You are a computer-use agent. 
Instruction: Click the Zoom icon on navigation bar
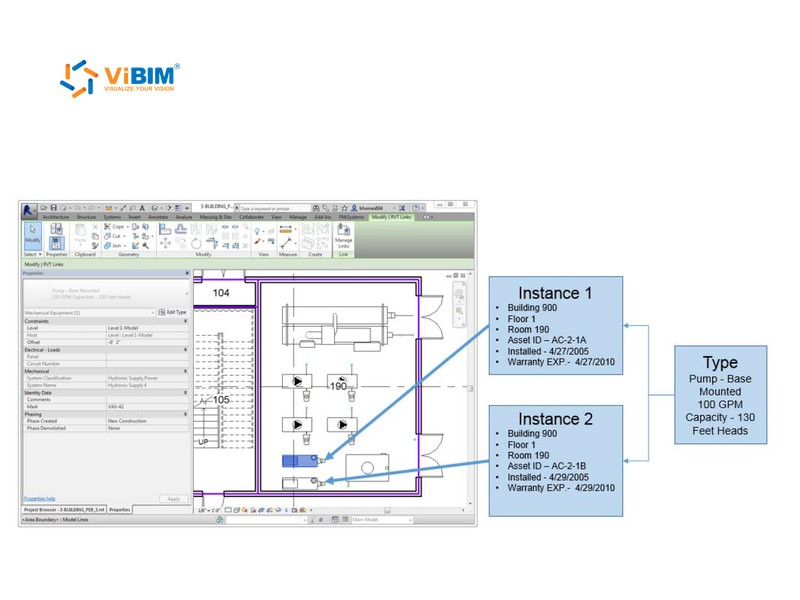pos(459,311)
